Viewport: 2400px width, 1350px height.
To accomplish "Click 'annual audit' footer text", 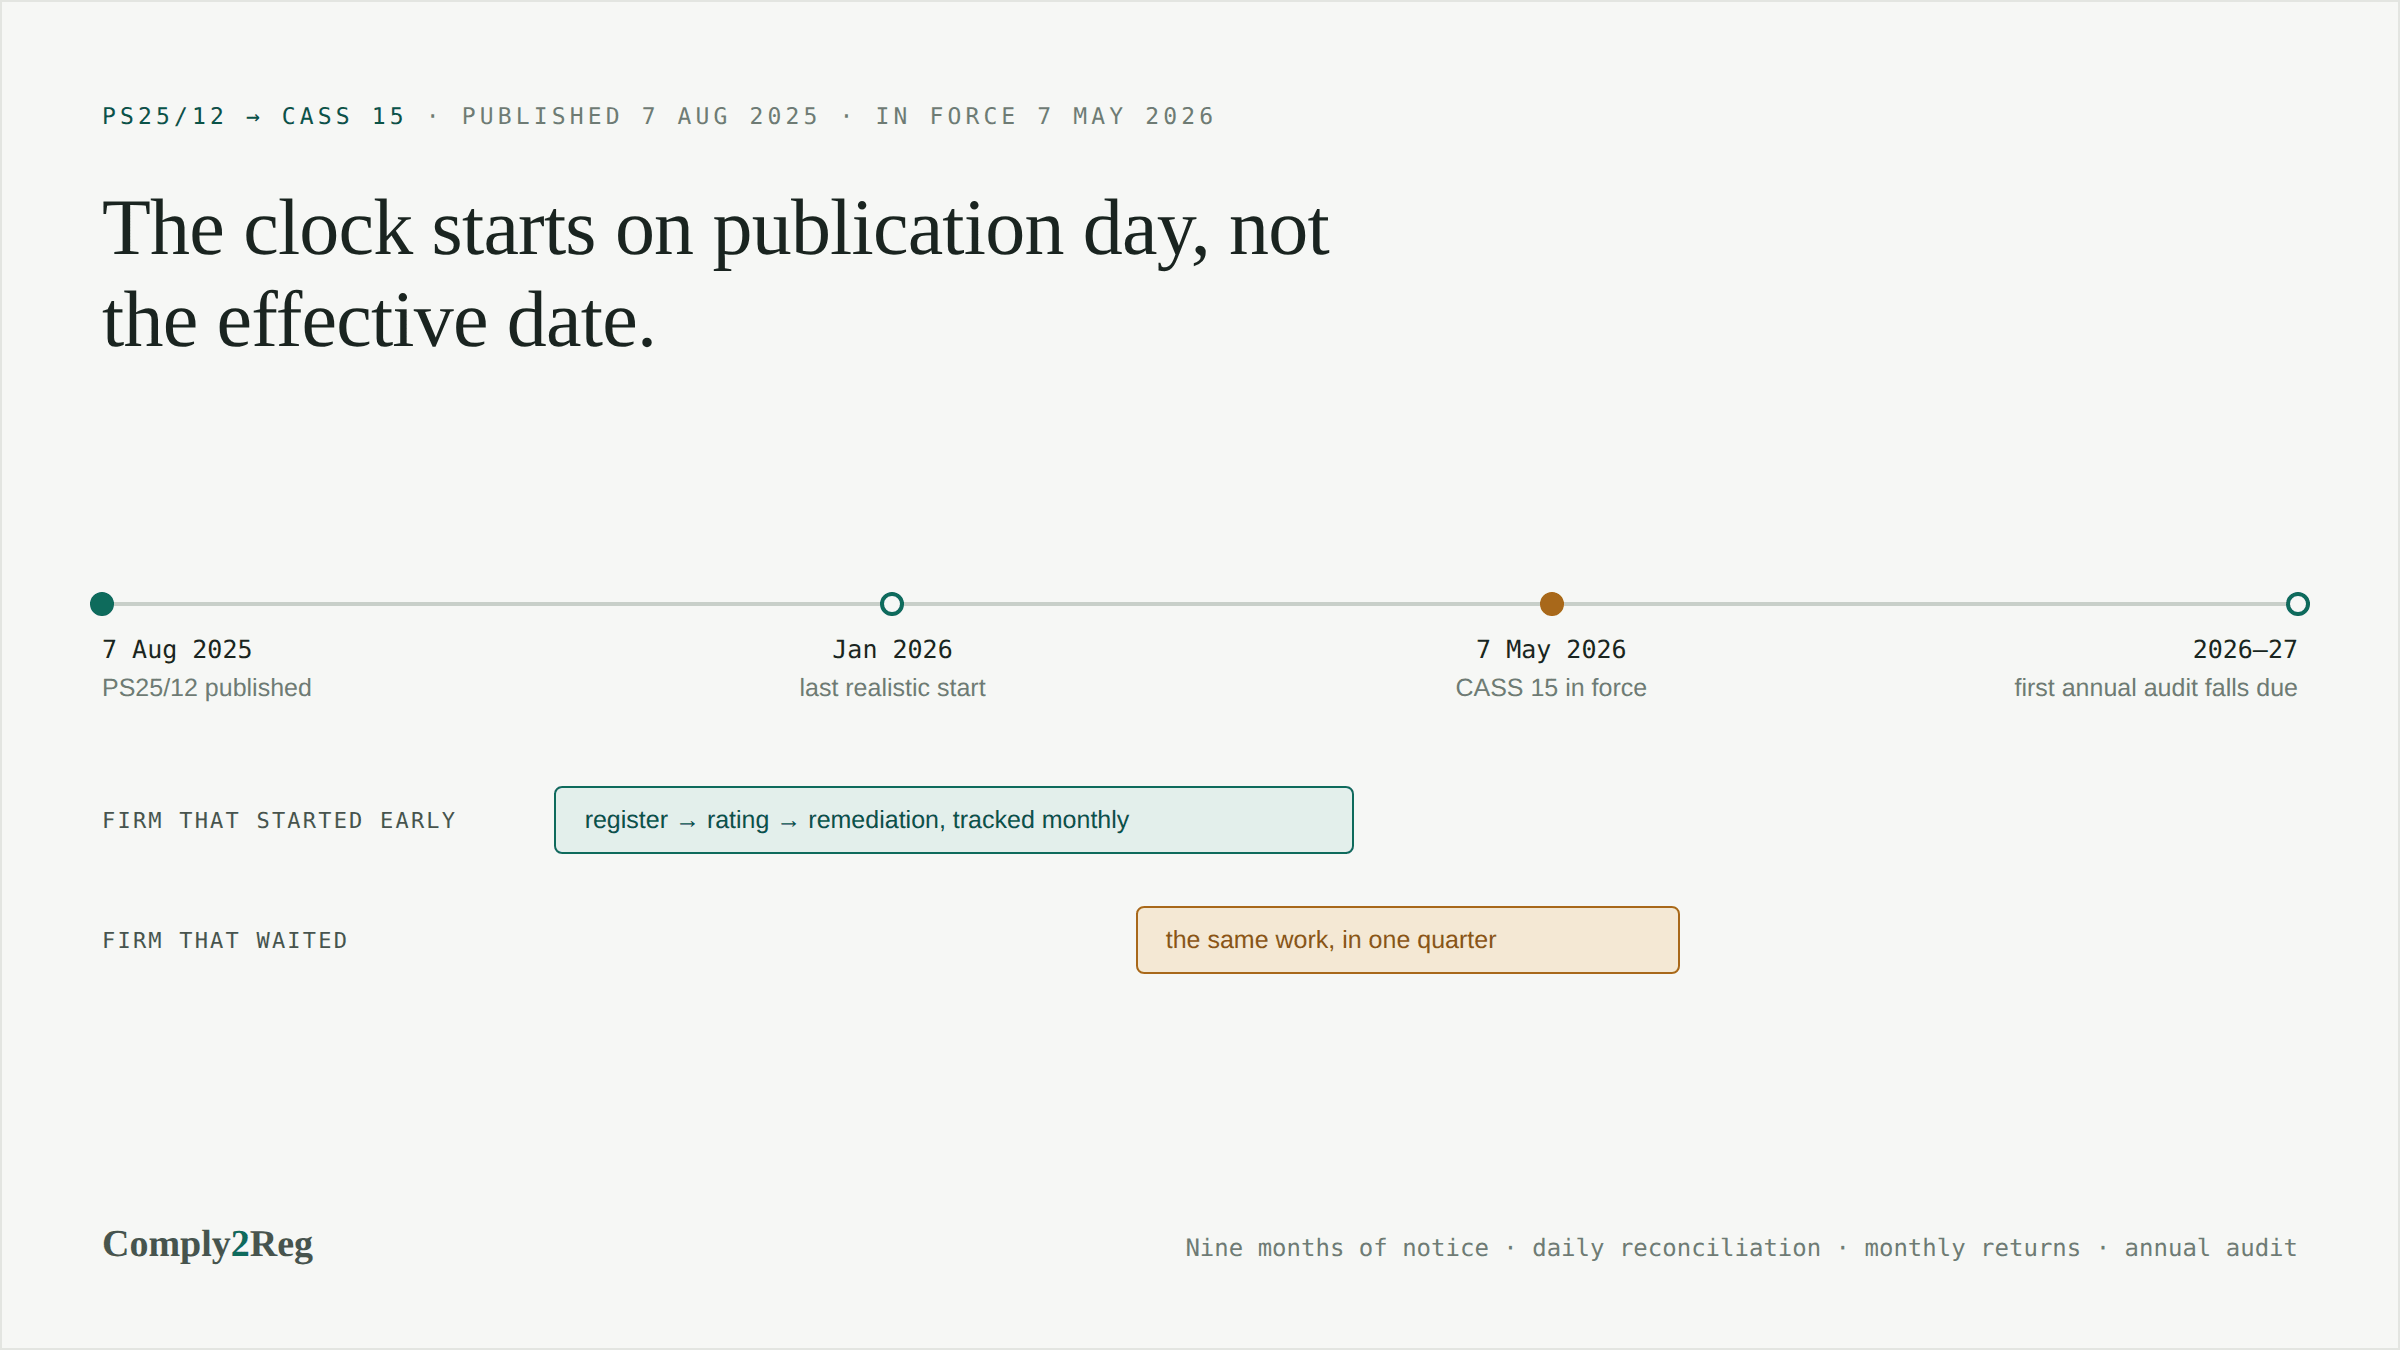I will click(x=2211, y=1248).
